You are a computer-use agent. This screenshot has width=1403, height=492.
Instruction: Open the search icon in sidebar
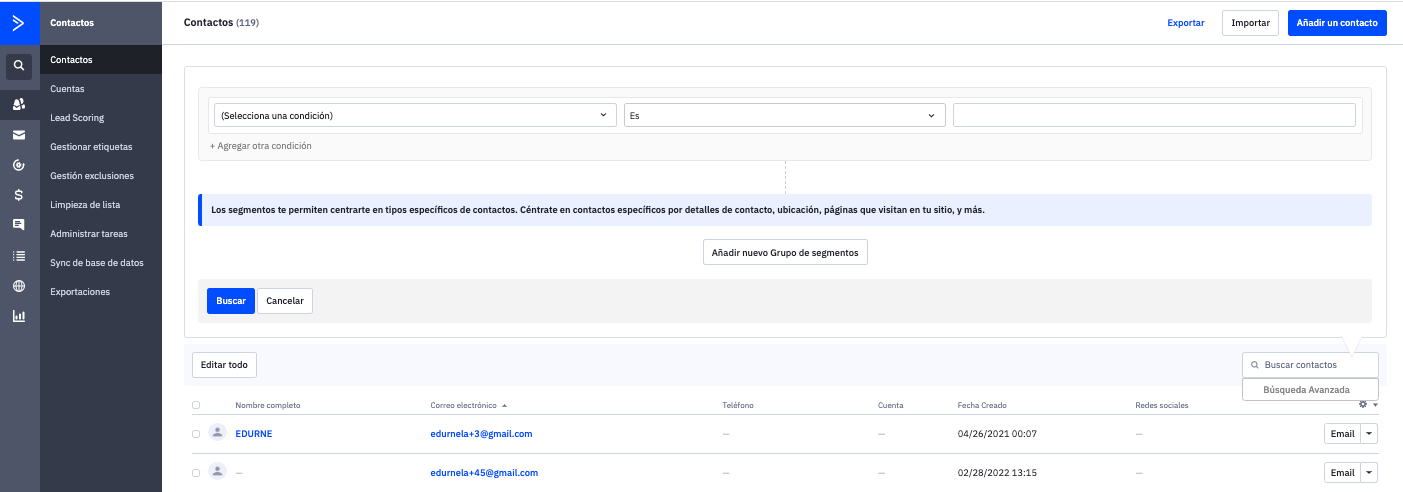click(19, 67)
